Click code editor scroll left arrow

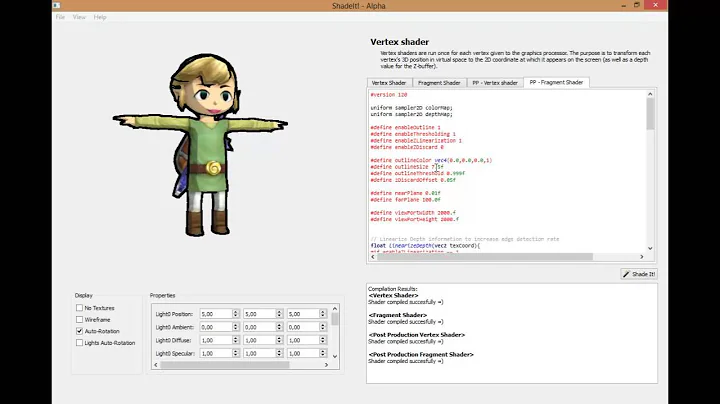coord(373,257)
